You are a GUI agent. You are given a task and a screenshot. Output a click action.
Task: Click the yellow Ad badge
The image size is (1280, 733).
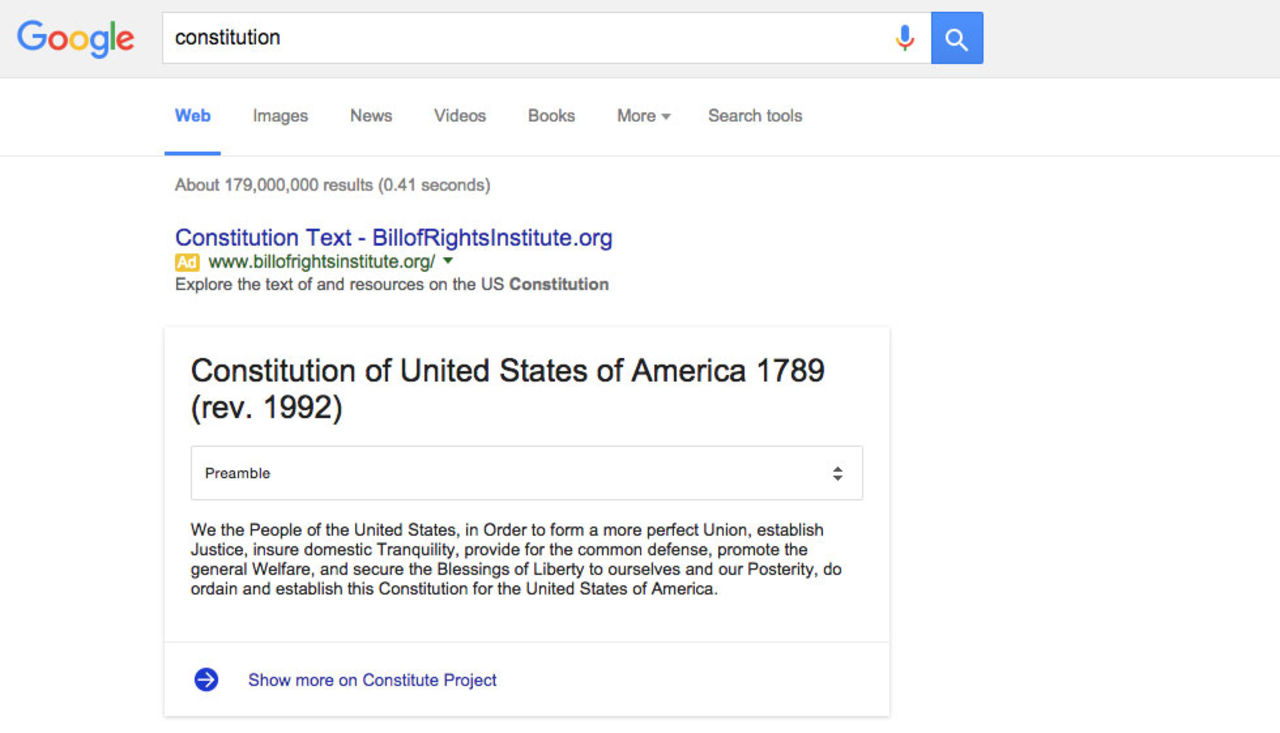187,262
